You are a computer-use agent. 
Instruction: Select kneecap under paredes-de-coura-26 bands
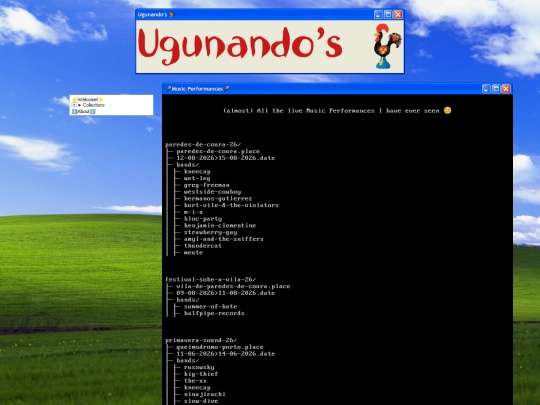[x=197, y=172]
